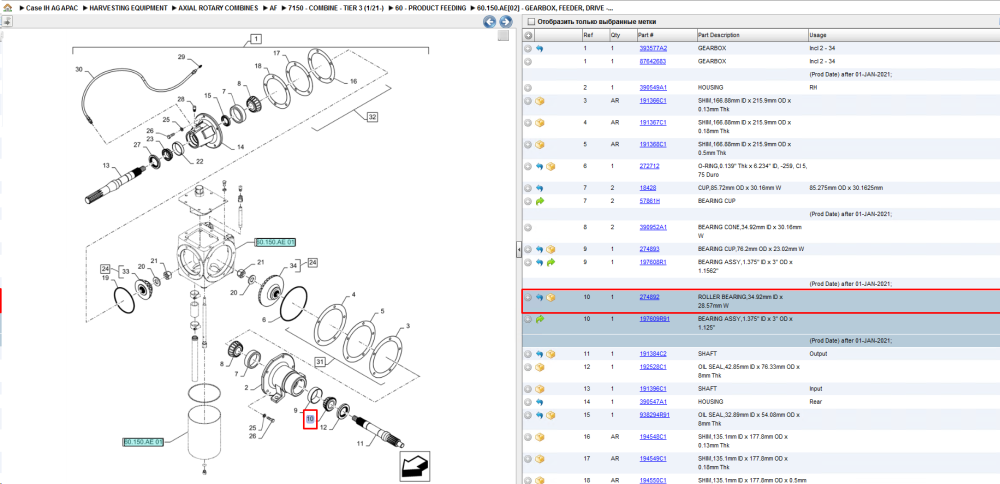This screenshot has width=1000, height=484.
Task: Open package icon for shim 191367C1
Action: click(540, 122)
